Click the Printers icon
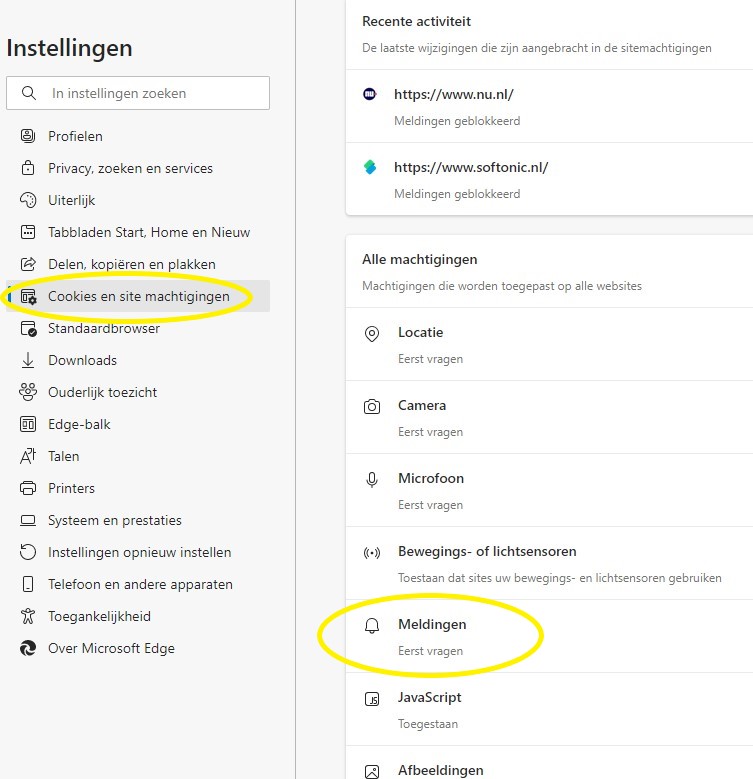Image resolution: width=753 pixels, height=779 pixels. [28, 488]
